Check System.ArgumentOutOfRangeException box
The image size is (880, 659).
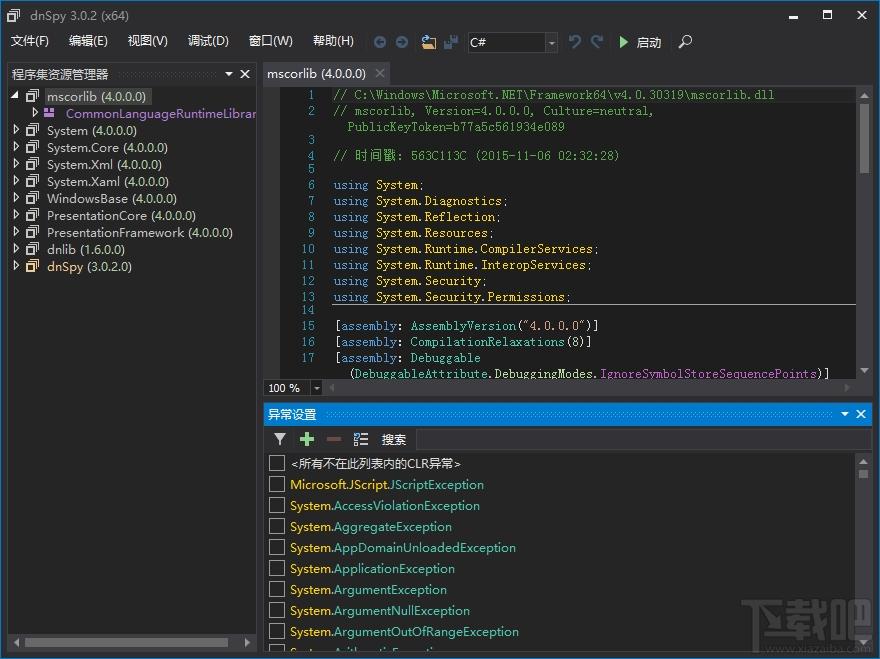pos(277,631)
